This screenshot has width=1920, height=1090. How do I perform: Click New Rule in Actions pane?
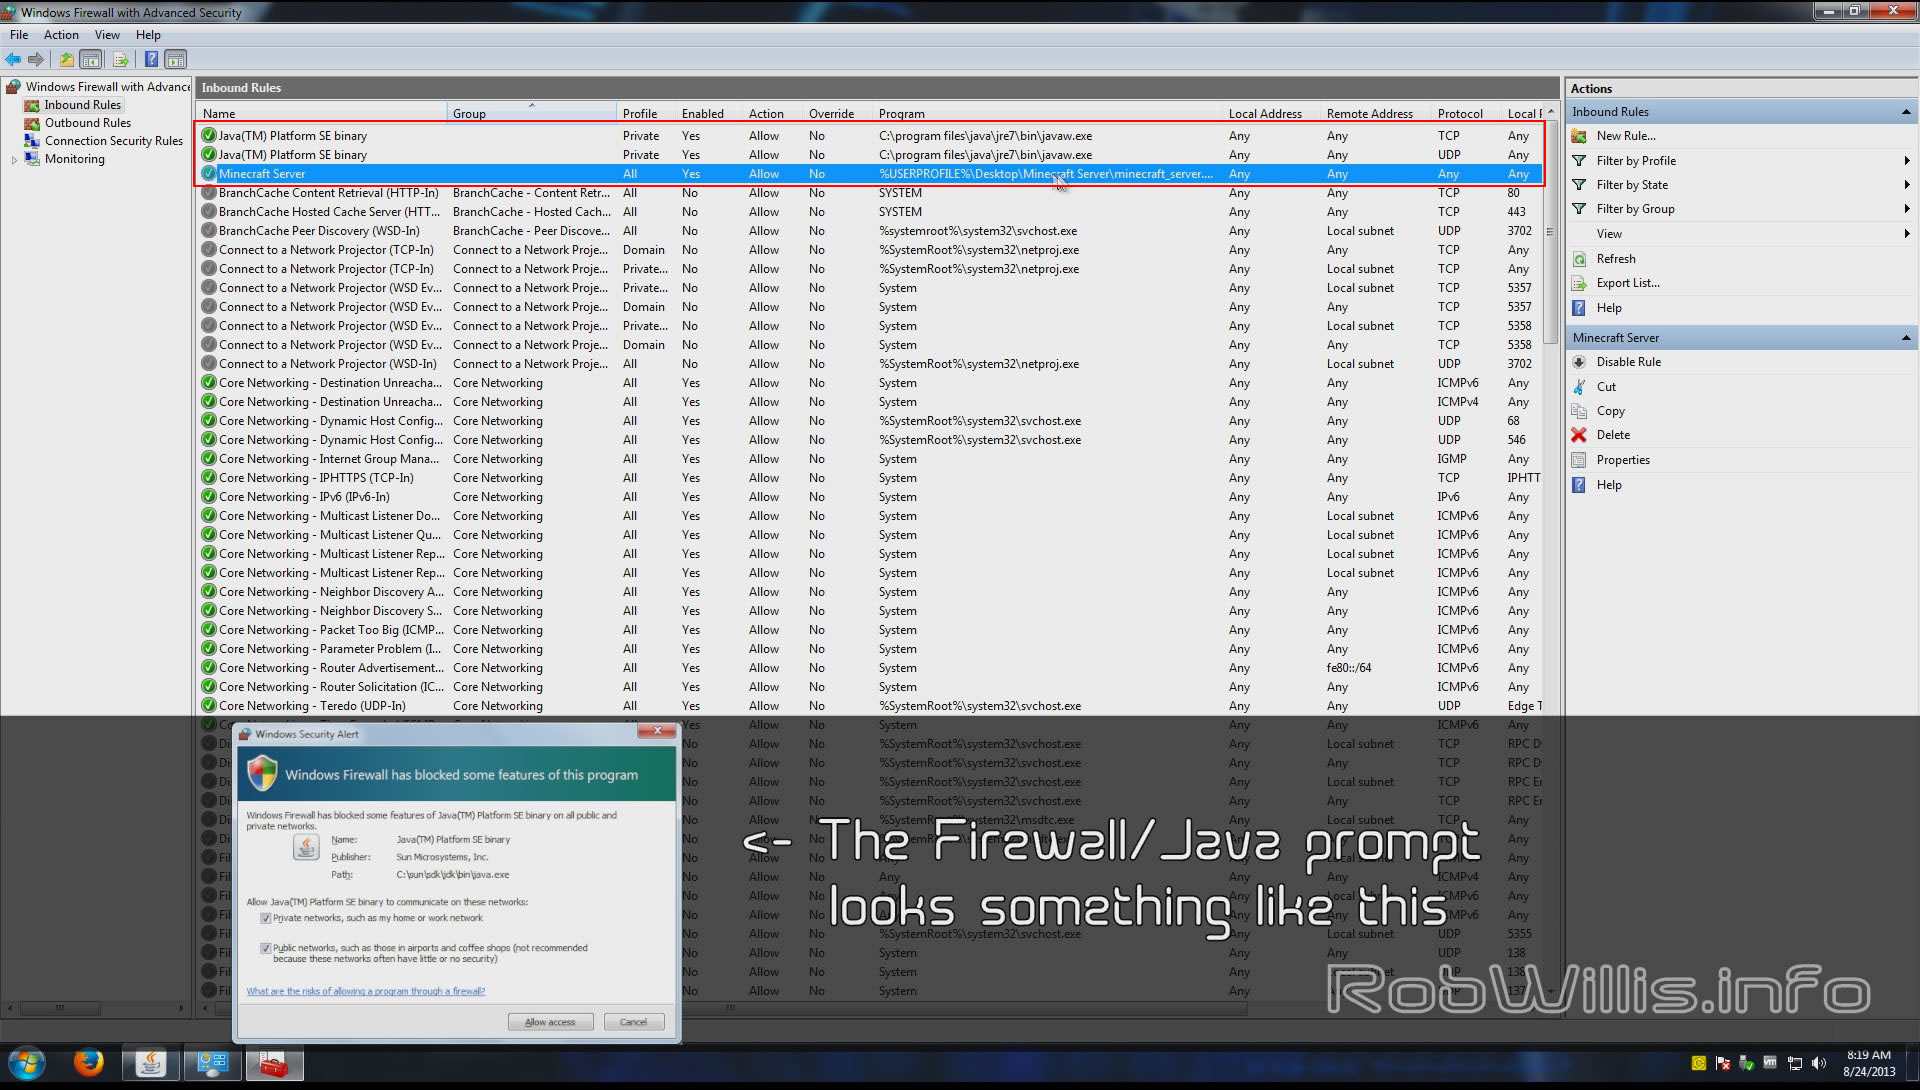pos(1625,136)
